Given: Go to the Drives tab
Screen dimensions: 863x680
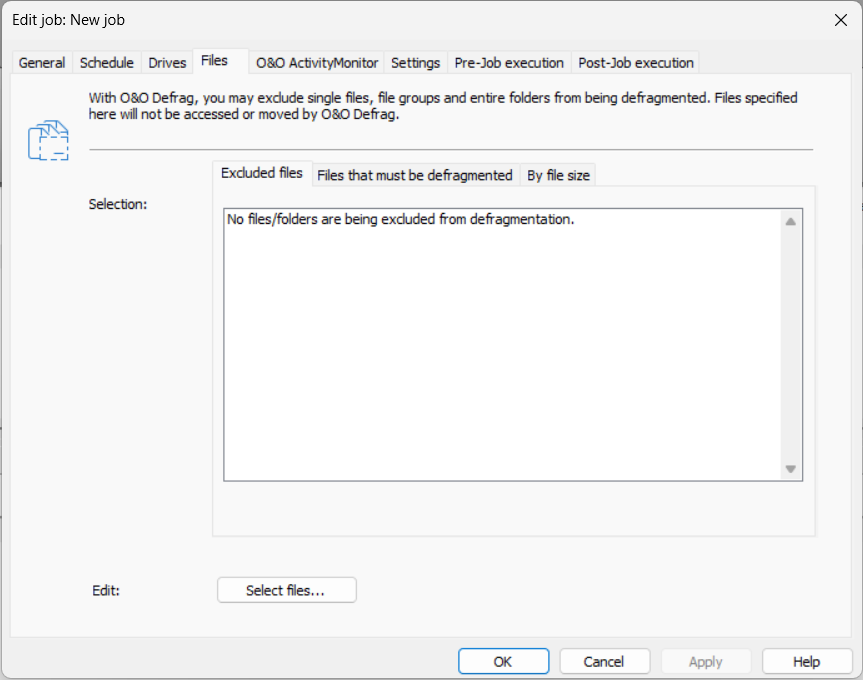Looking at the screenshot, I should pos(167,63).
